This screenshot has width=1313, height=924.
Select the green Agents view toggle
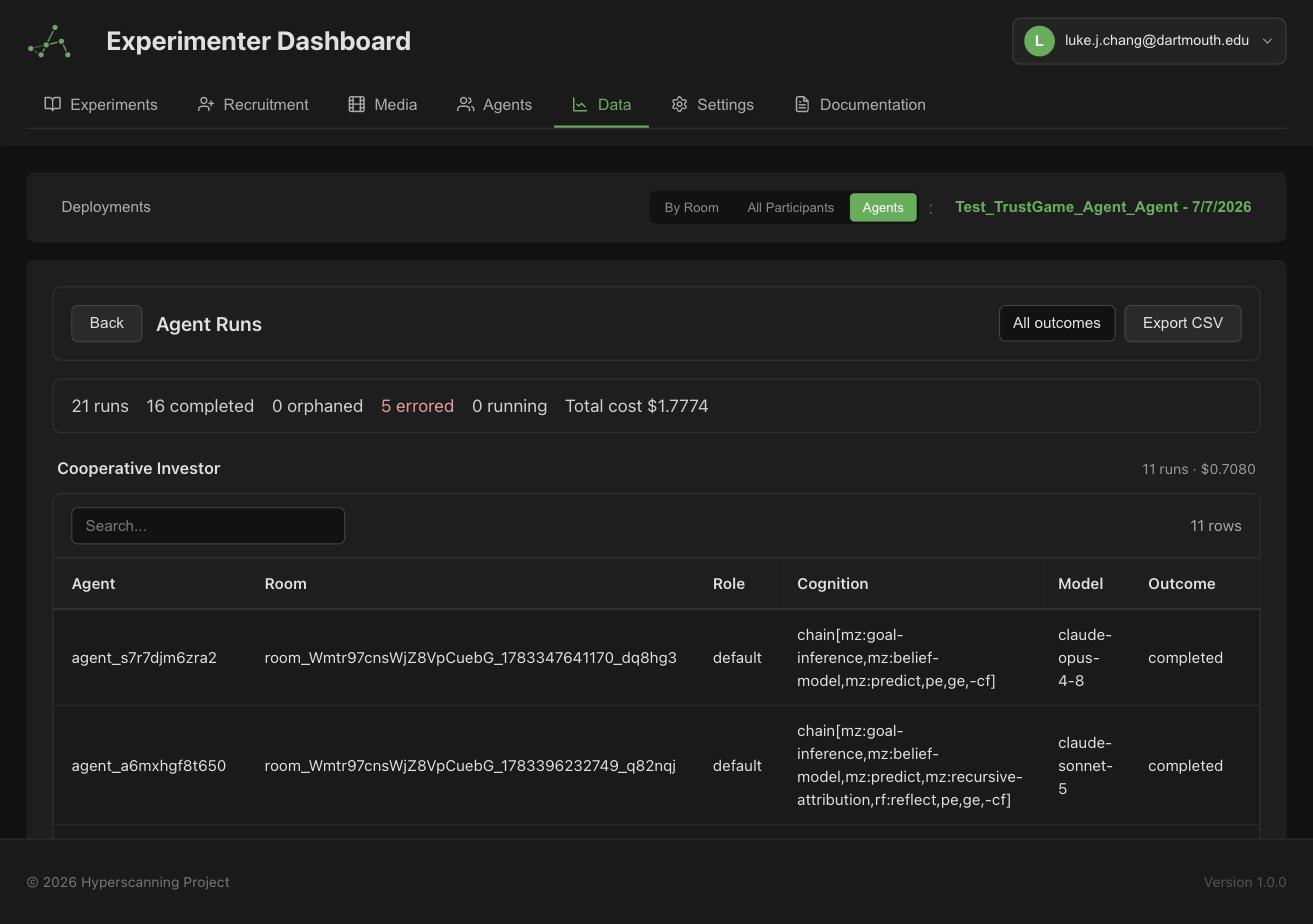pos(883,207)
